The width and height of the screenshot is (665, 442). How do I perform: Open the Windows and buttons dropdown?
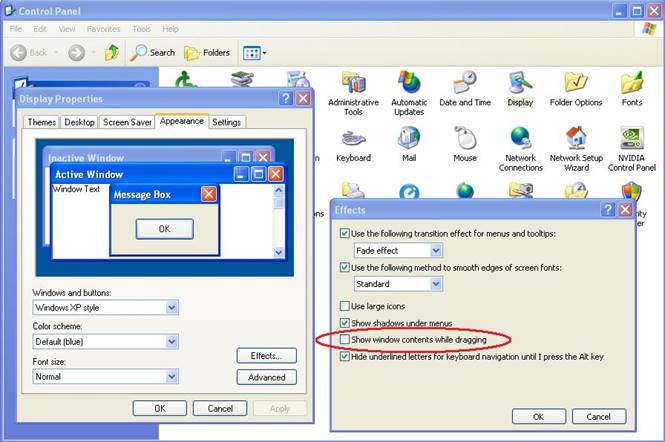click(172, 308)
